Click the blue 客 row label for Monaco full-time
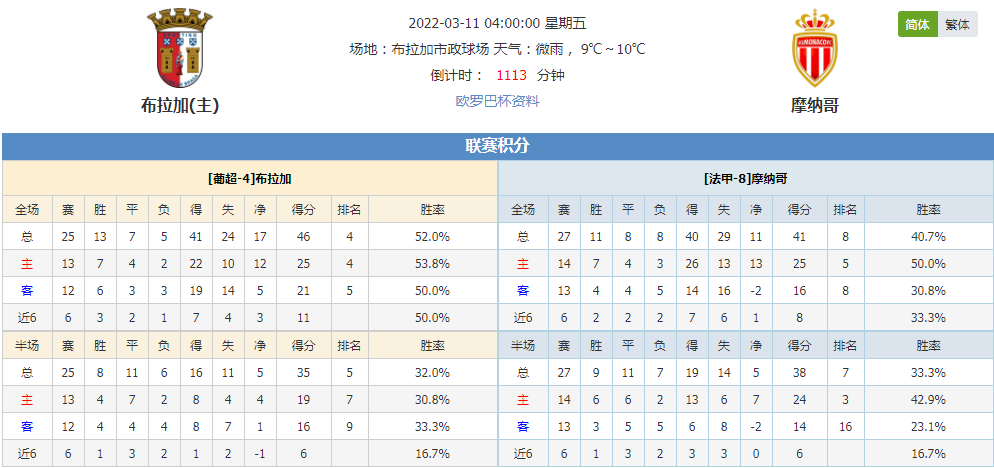 click(x=523, y=291)
